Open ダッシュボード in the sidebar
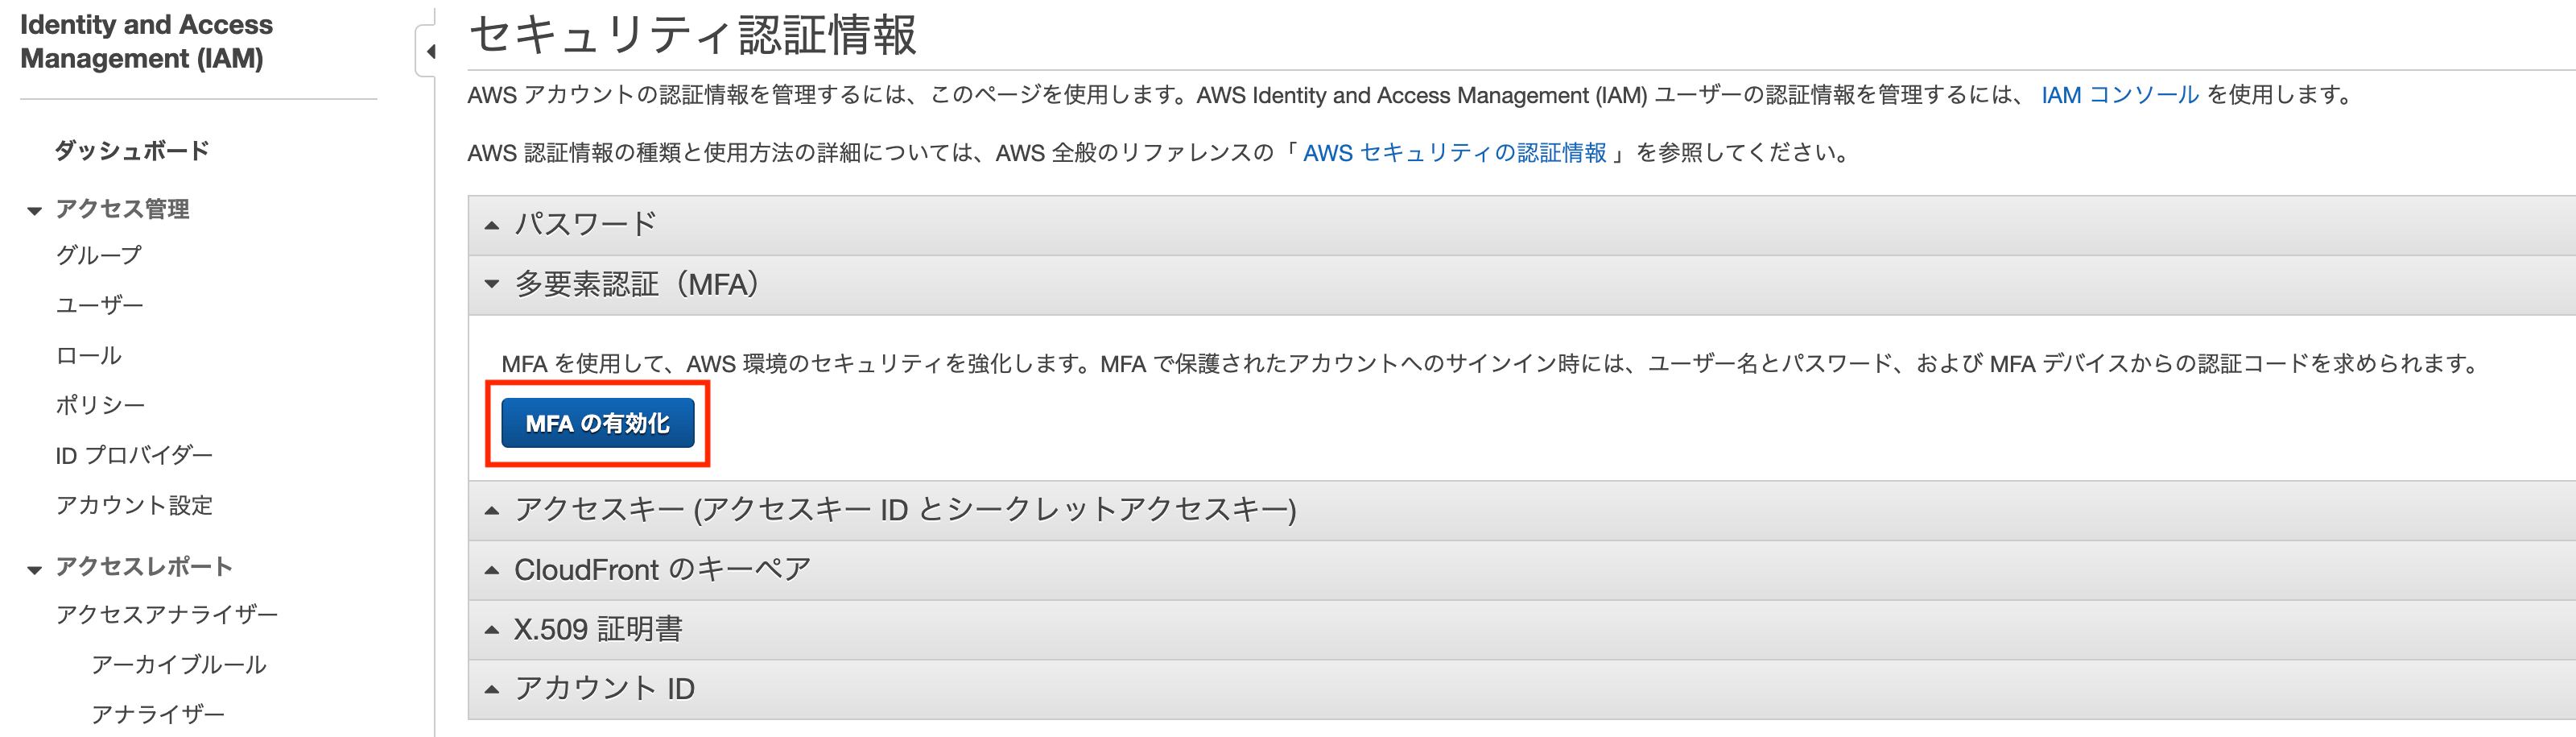This screenshot has width=2576, height=737. (x=131, y=151)
